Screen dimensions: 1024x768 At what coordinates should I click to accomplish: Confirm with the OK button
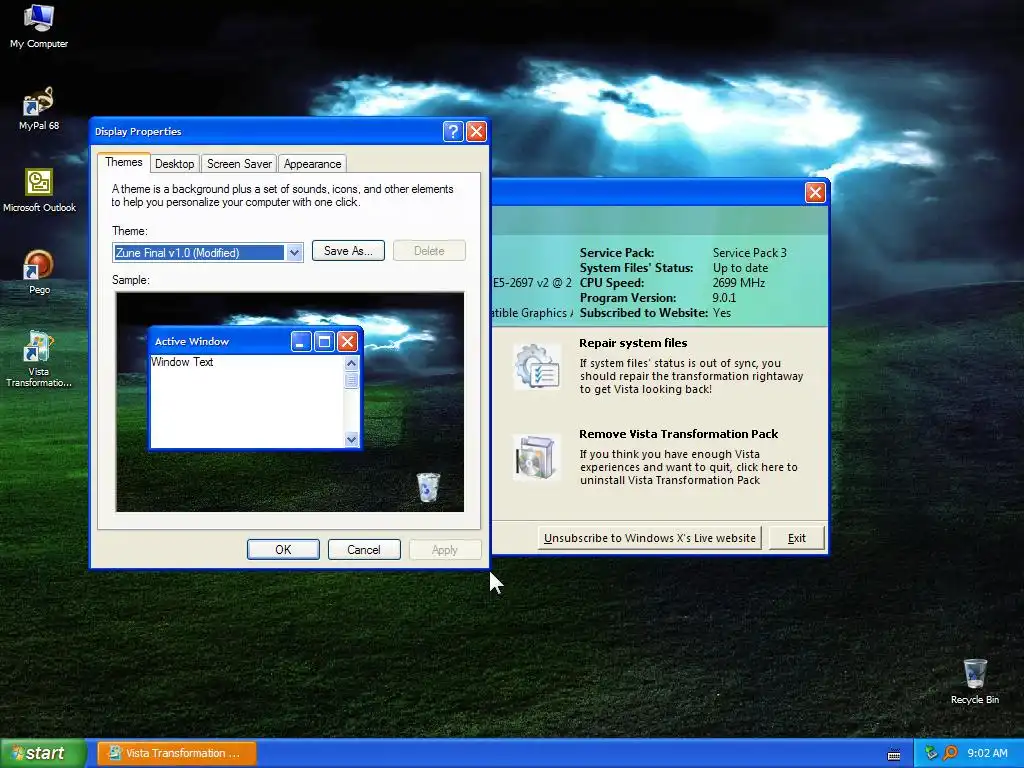(283, 550)
